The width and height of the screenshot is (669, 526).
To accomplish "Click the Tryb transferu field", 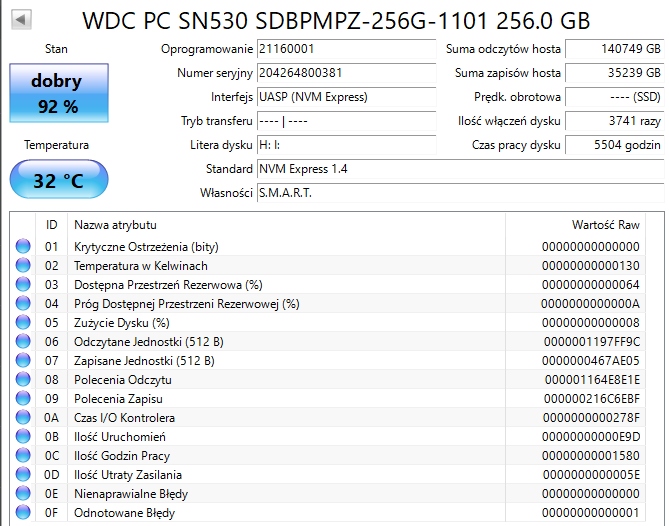I will point(346,121).
